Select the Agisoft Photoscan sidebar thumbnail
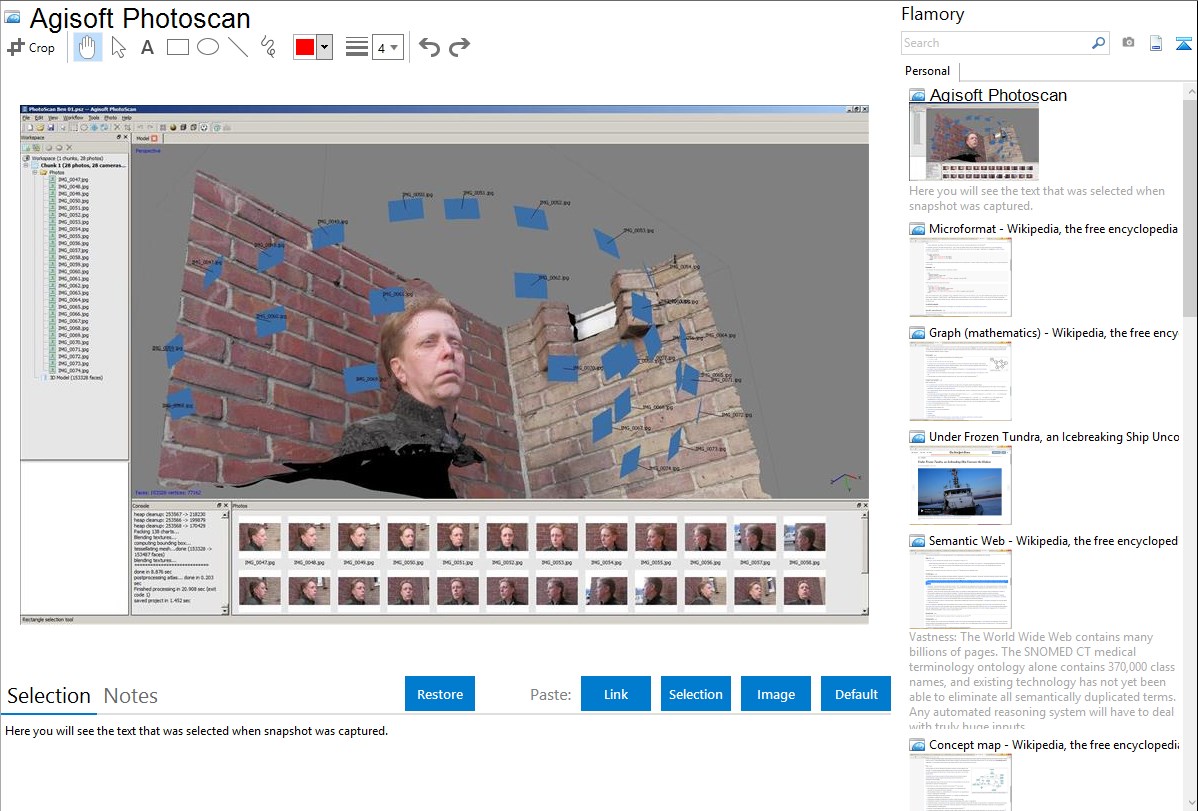 point(974,143)
